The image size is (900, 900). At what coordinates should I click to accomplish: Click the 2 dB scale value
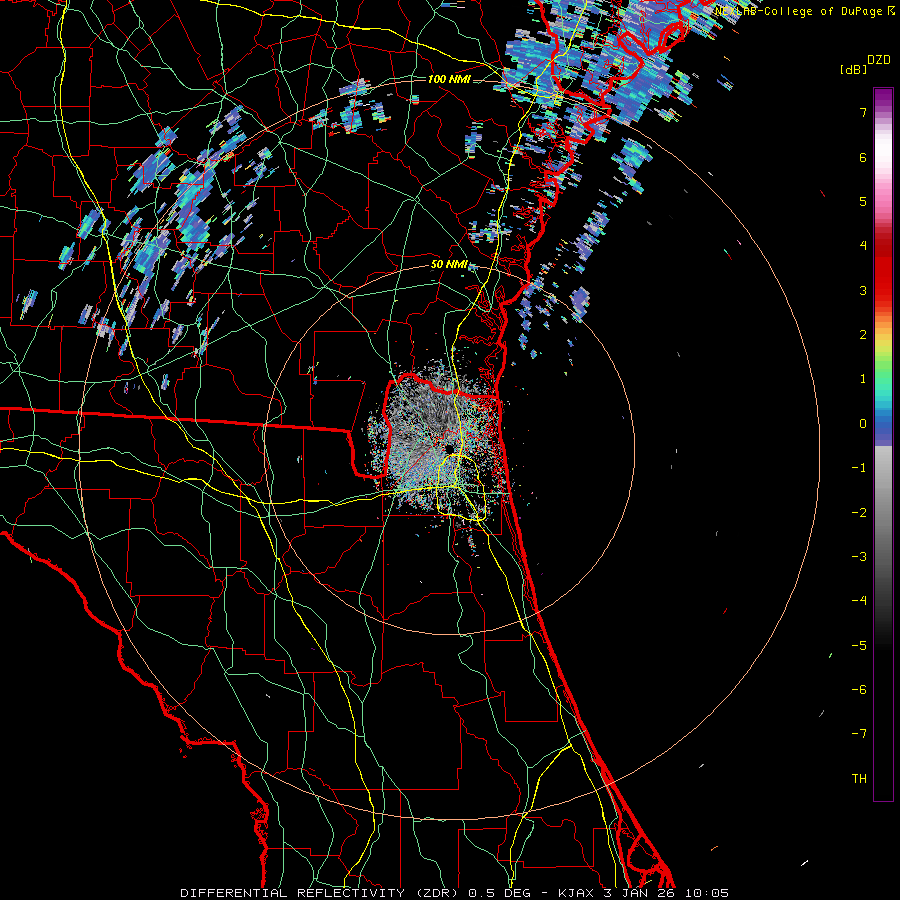pos(863,335)
